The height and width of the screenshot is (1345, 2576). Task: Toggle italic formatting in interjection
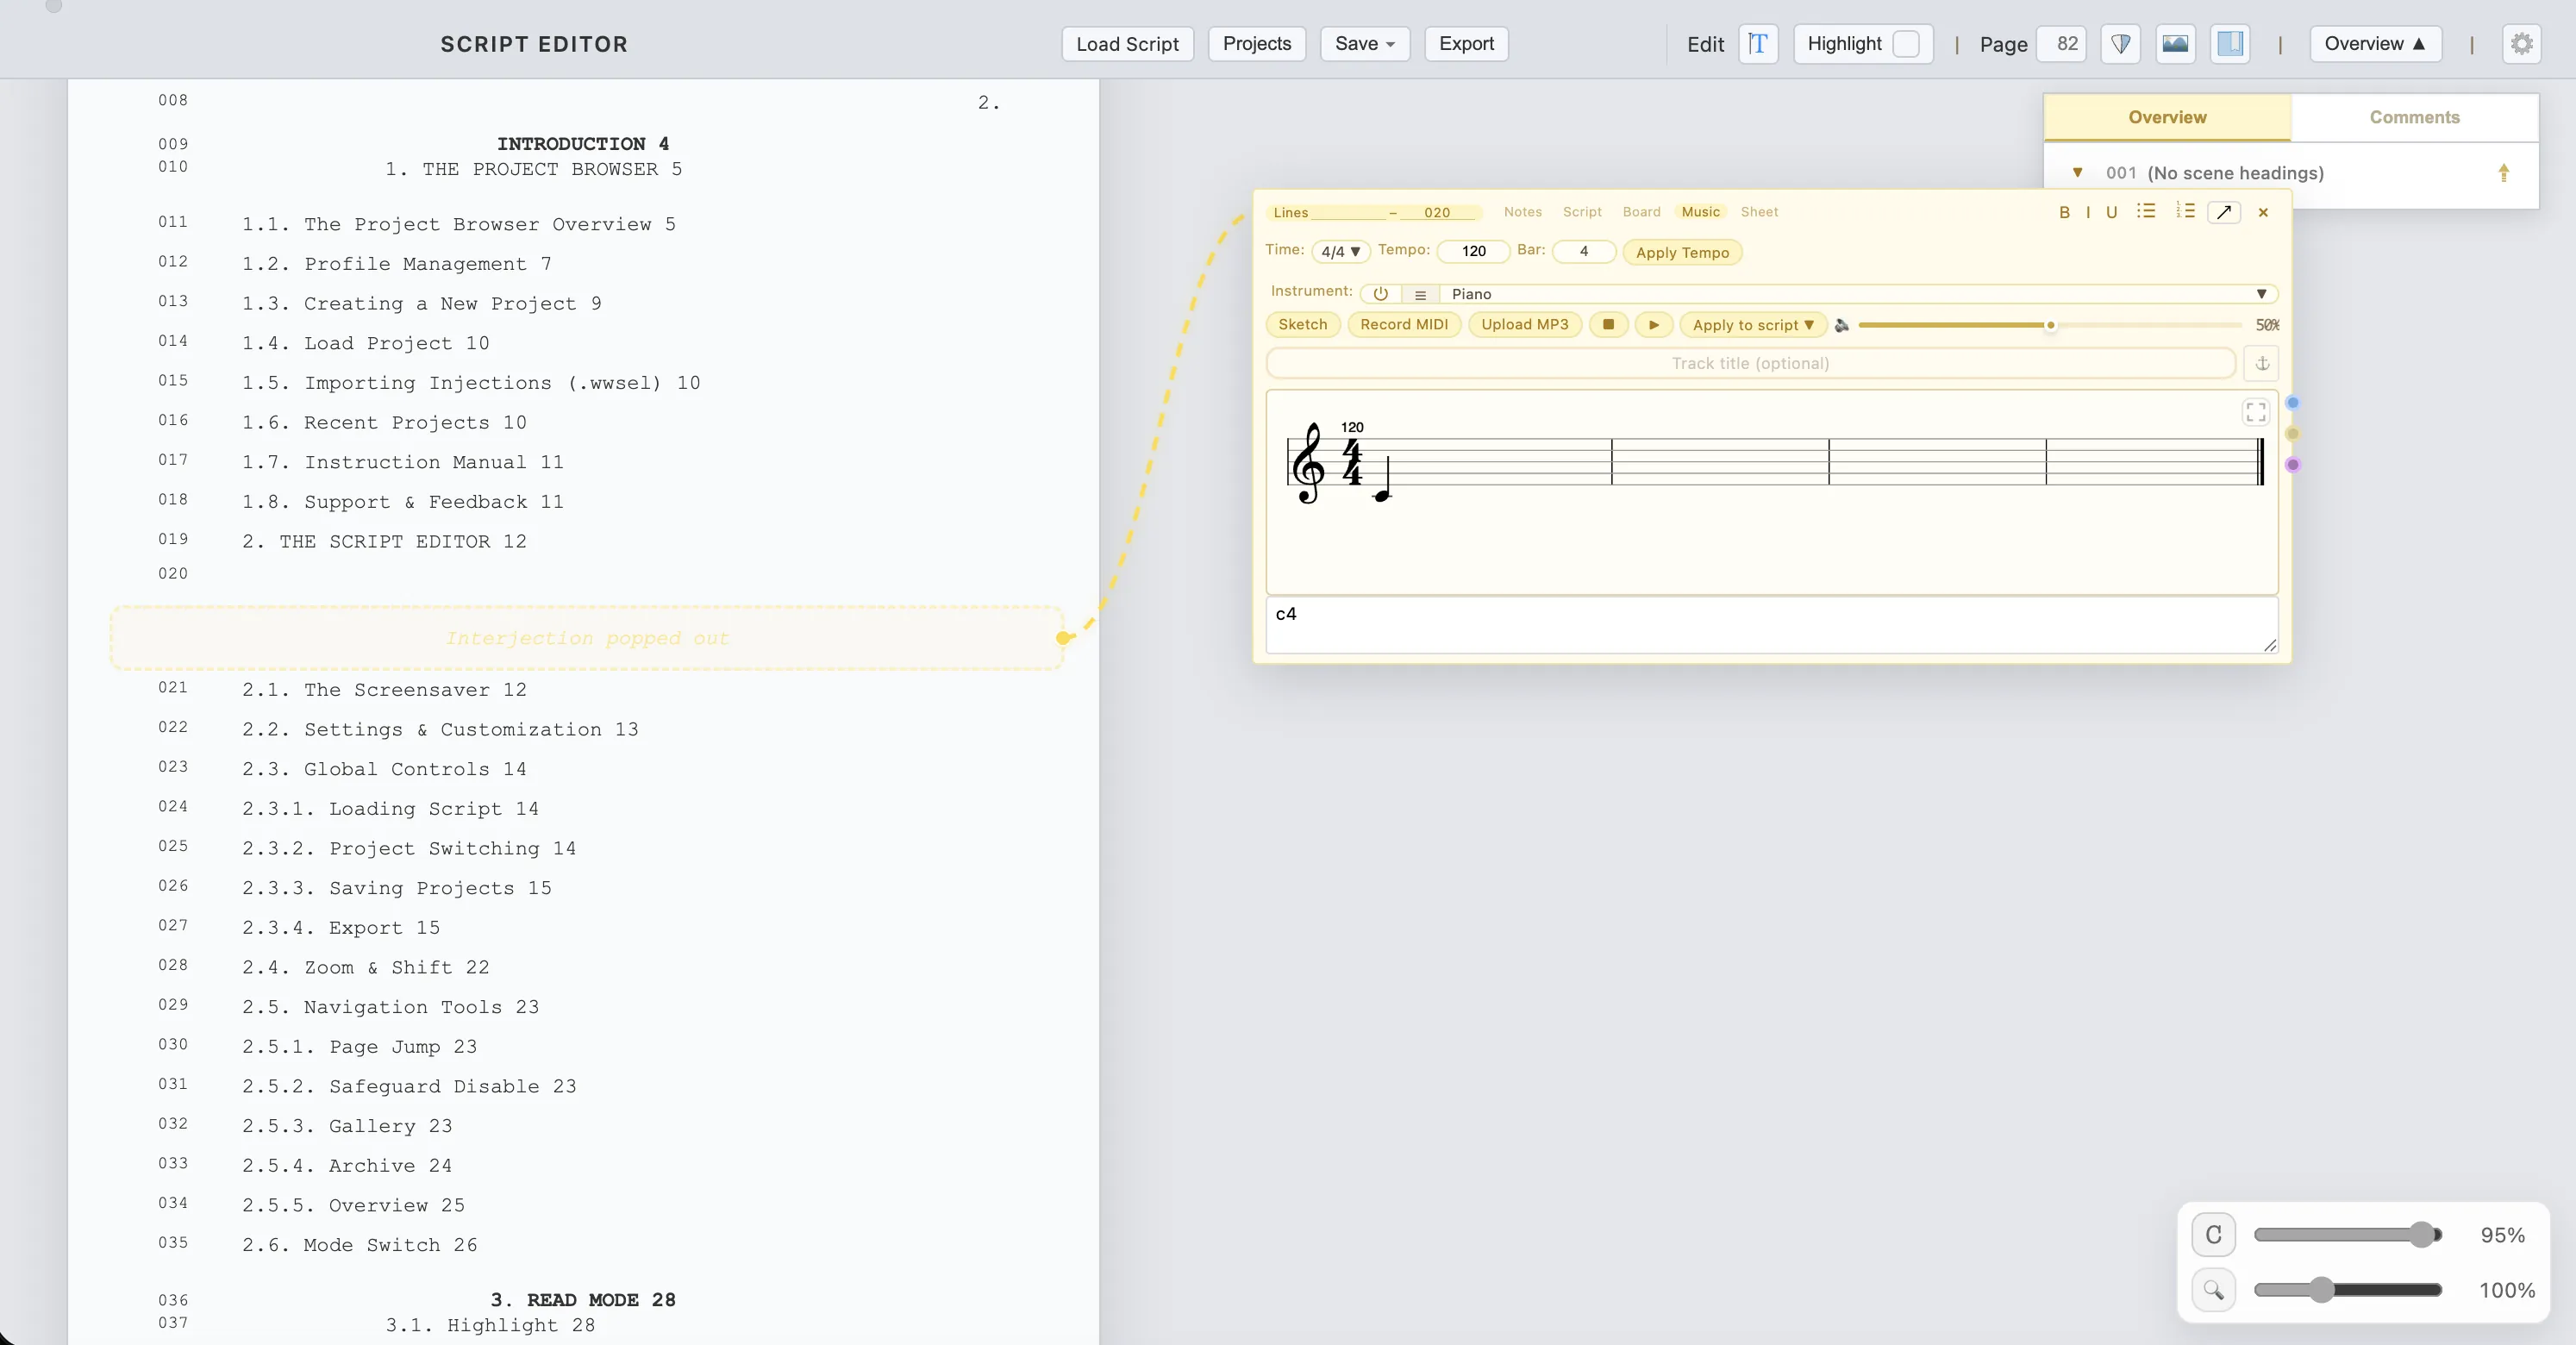tap(2088, 212)
